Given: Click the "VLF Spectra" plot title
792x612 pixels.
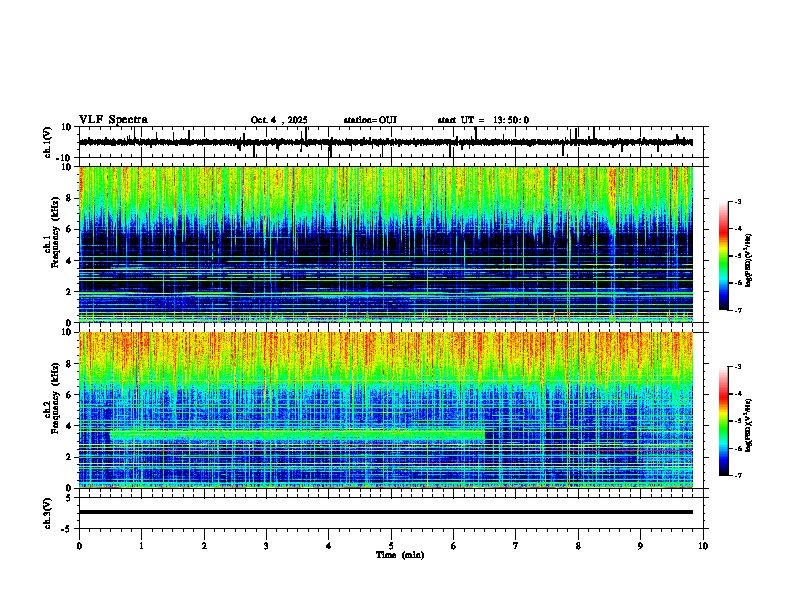Looking at the screenshot, I should coord(113,120).
